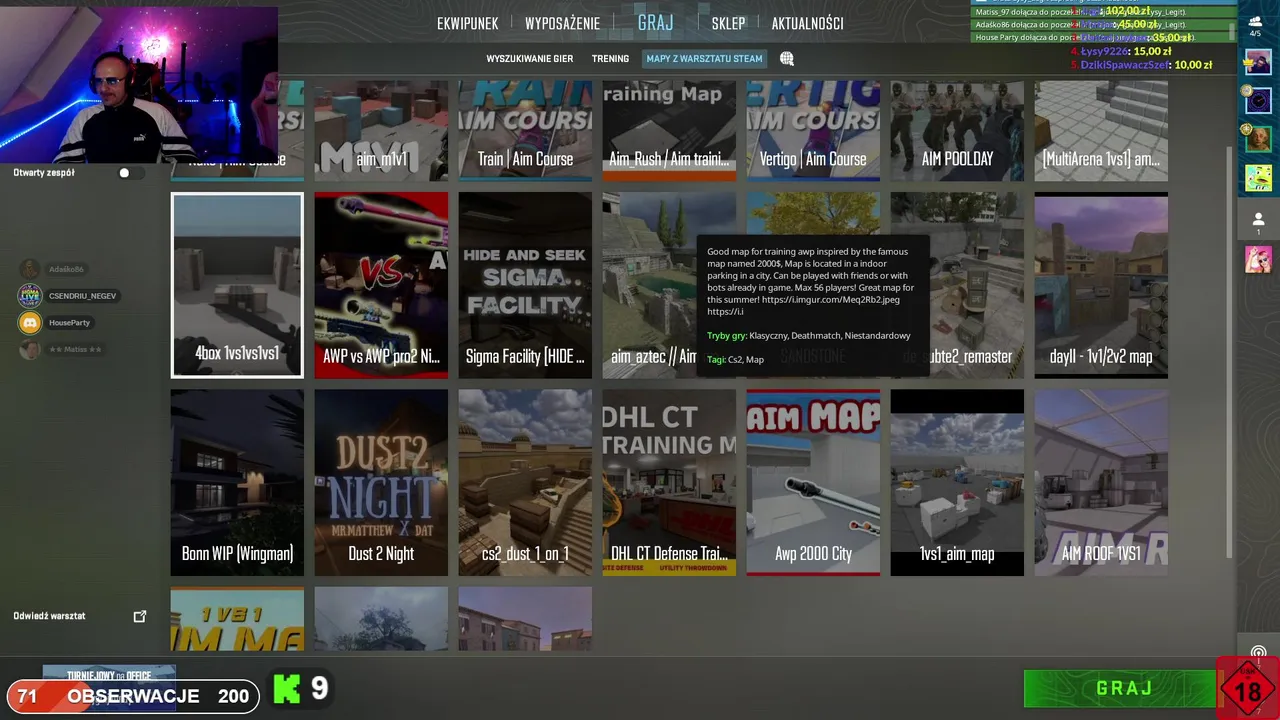Click the broadcast signal icon above GRAJ
Screen dimensions: 1280x720
(1258, 653)
